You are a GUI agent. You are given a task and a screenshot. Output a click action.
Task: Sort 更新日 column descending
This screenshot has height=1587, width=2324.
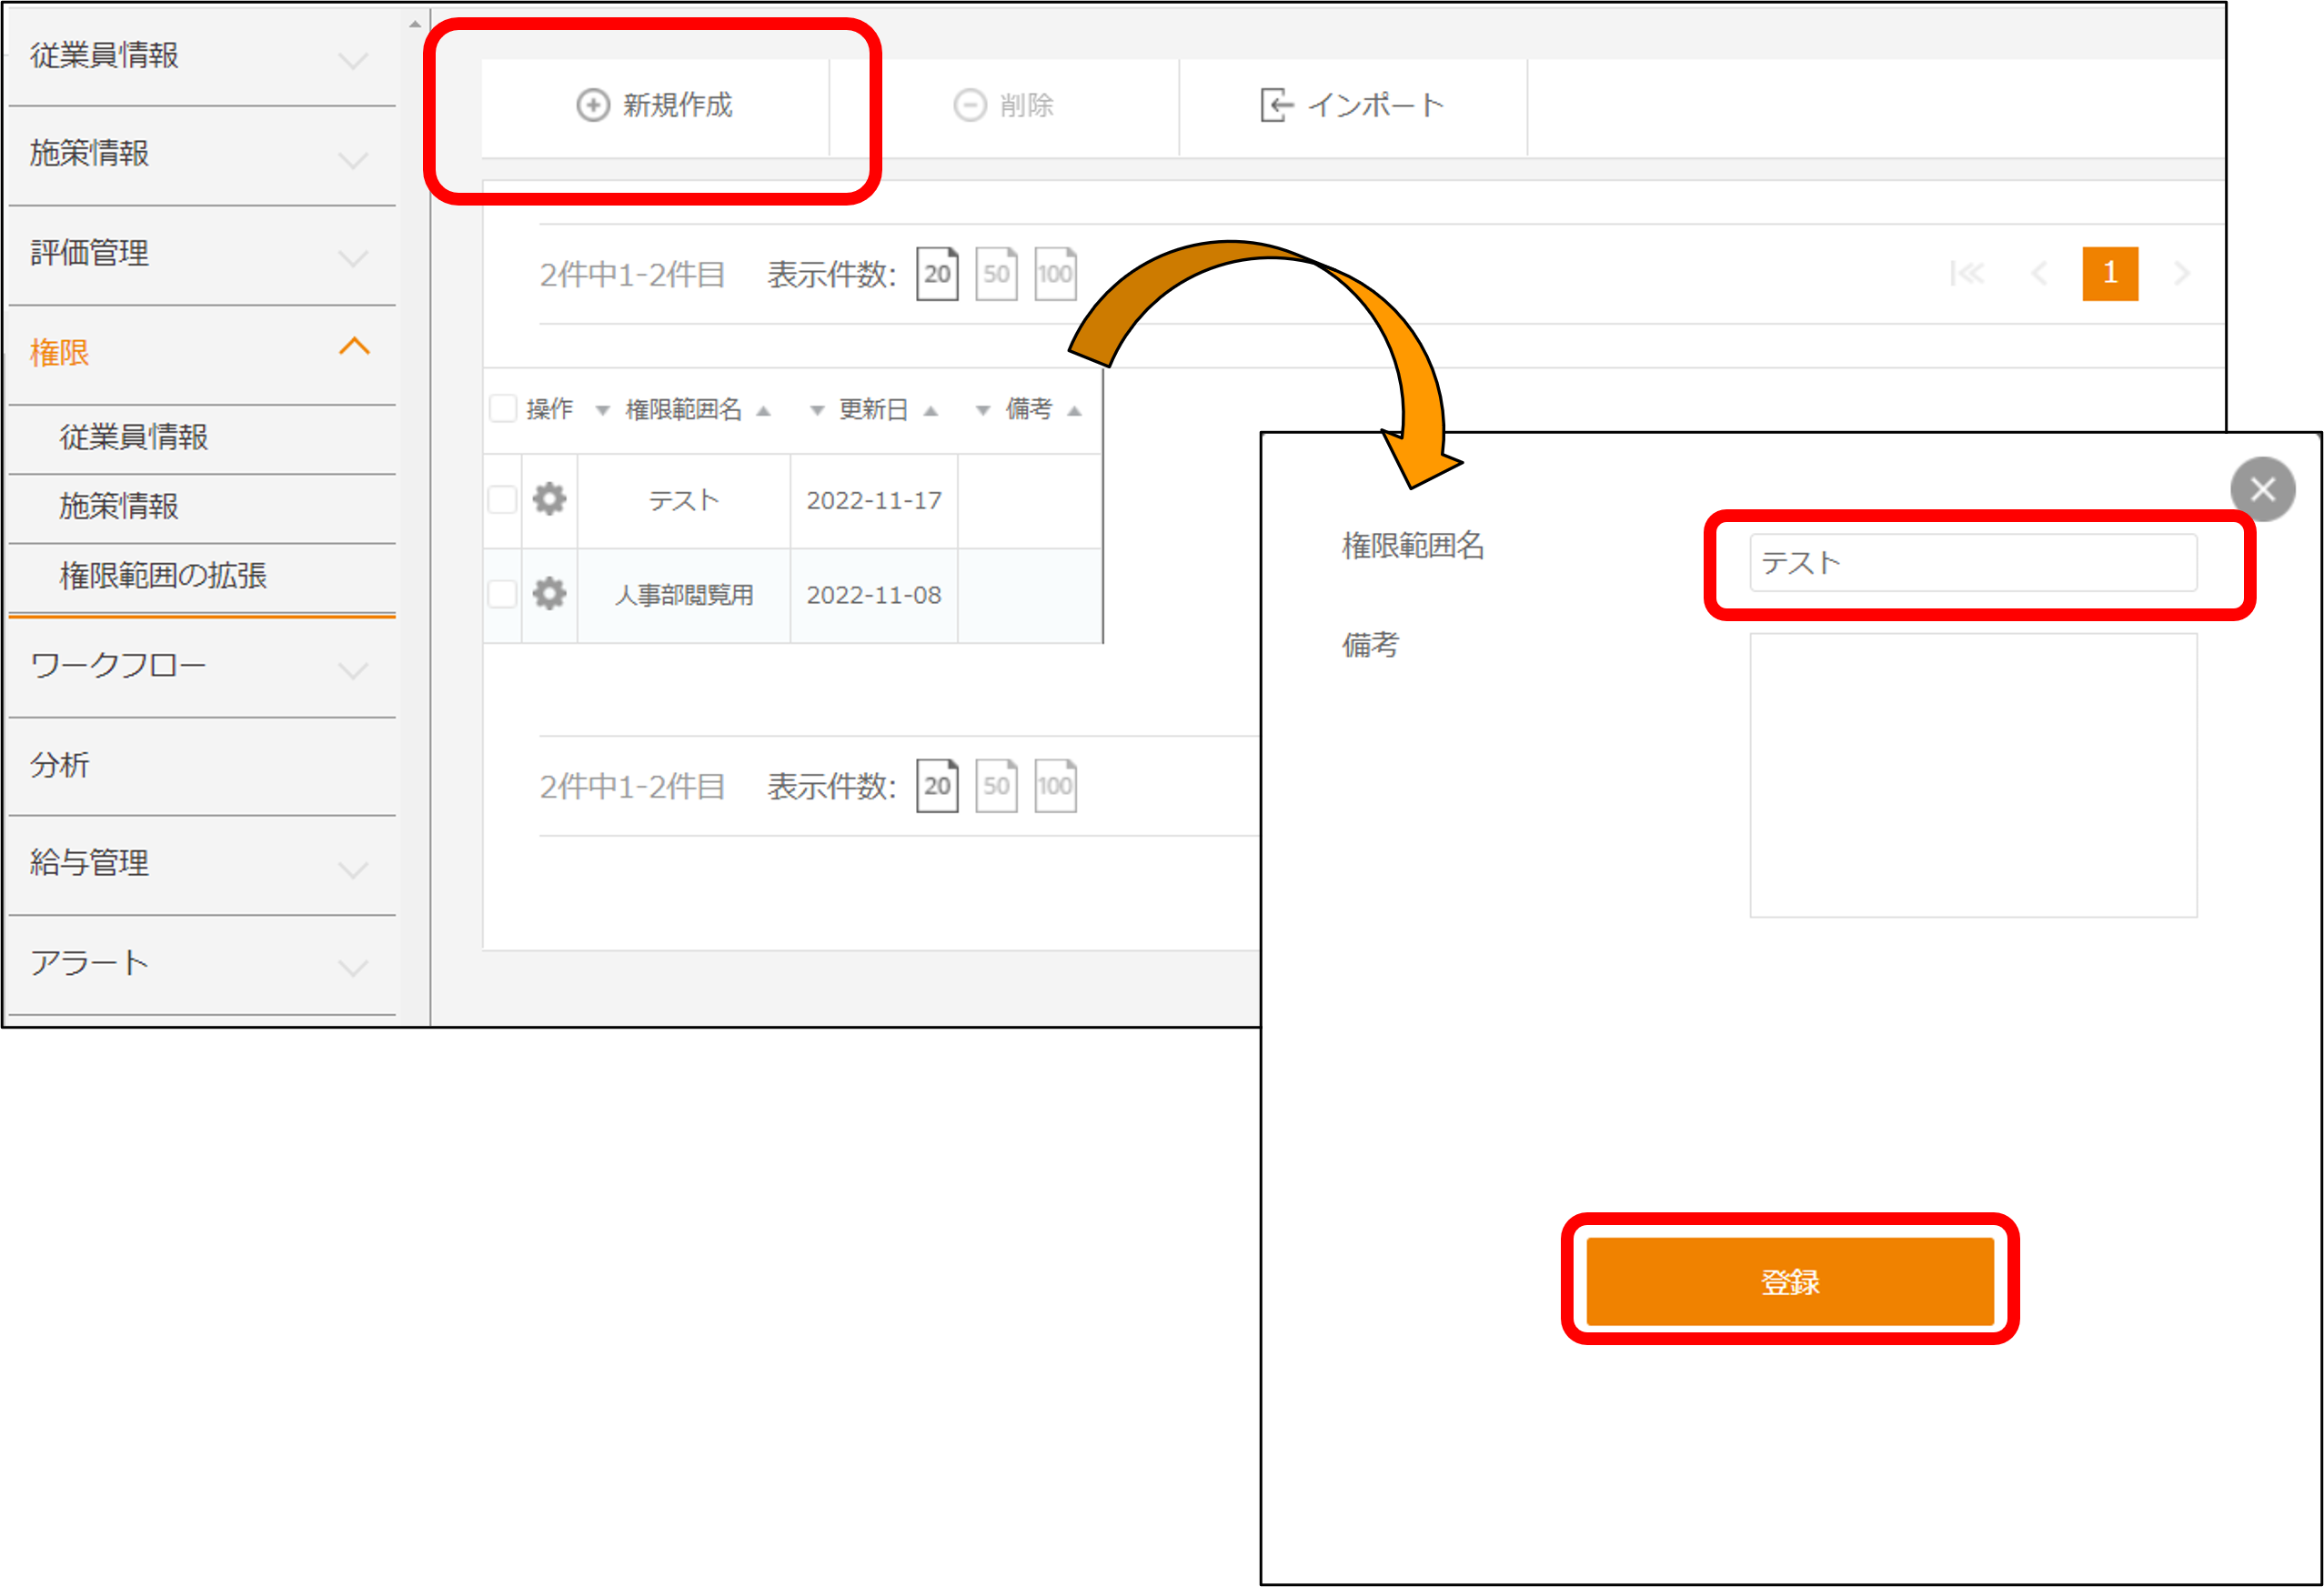[x=817, y=411]
